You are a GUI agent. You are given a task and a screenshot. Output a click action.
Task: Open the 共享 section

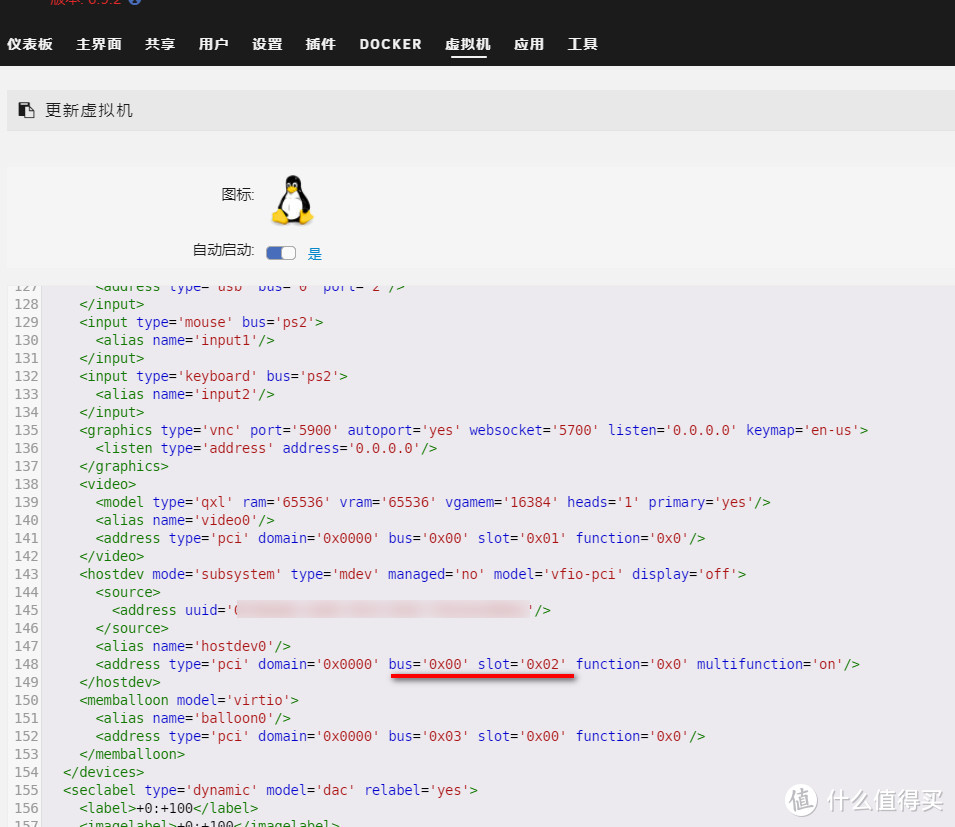tap(159, 44)
